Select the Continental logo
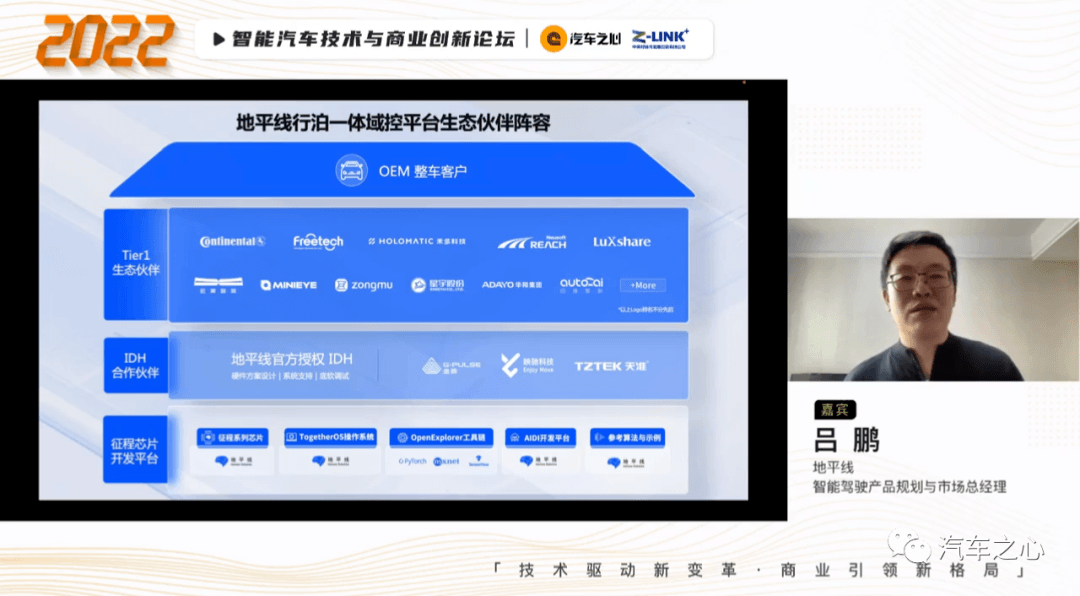Screen dimensions: 1080x596 [x=232, y=241]
